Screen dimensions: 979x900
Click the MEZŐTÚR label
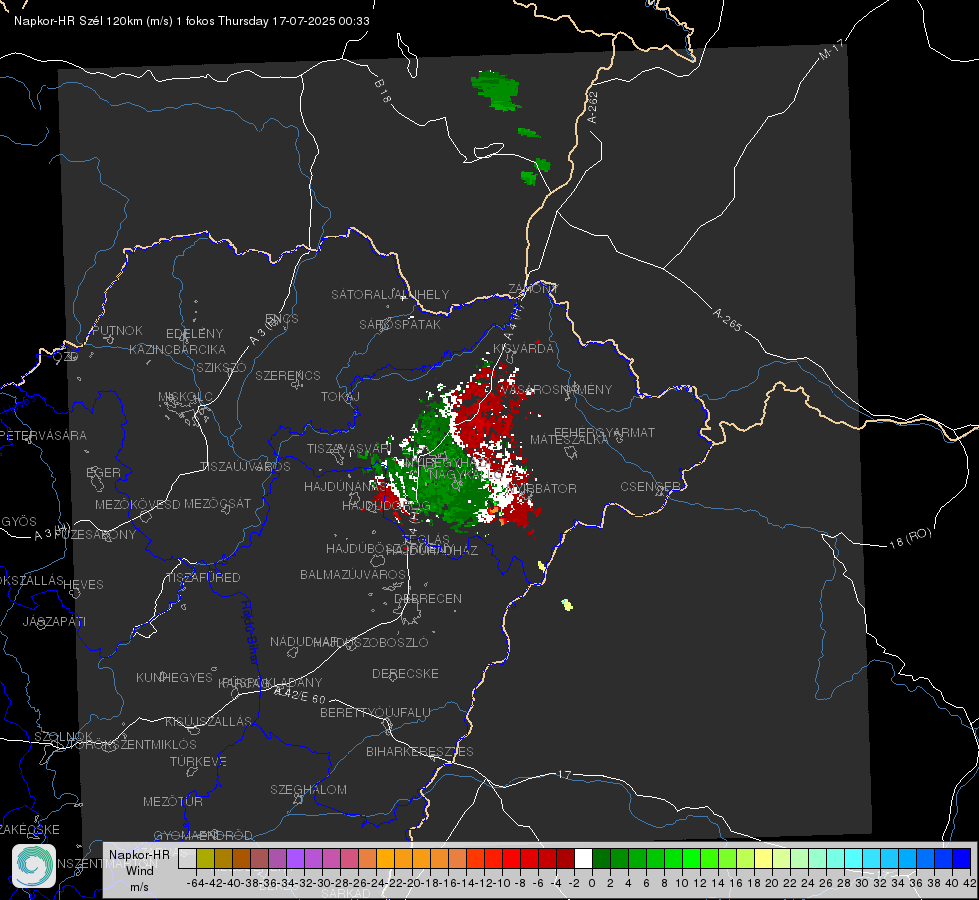pyautogui.click(x=173, y=802)
